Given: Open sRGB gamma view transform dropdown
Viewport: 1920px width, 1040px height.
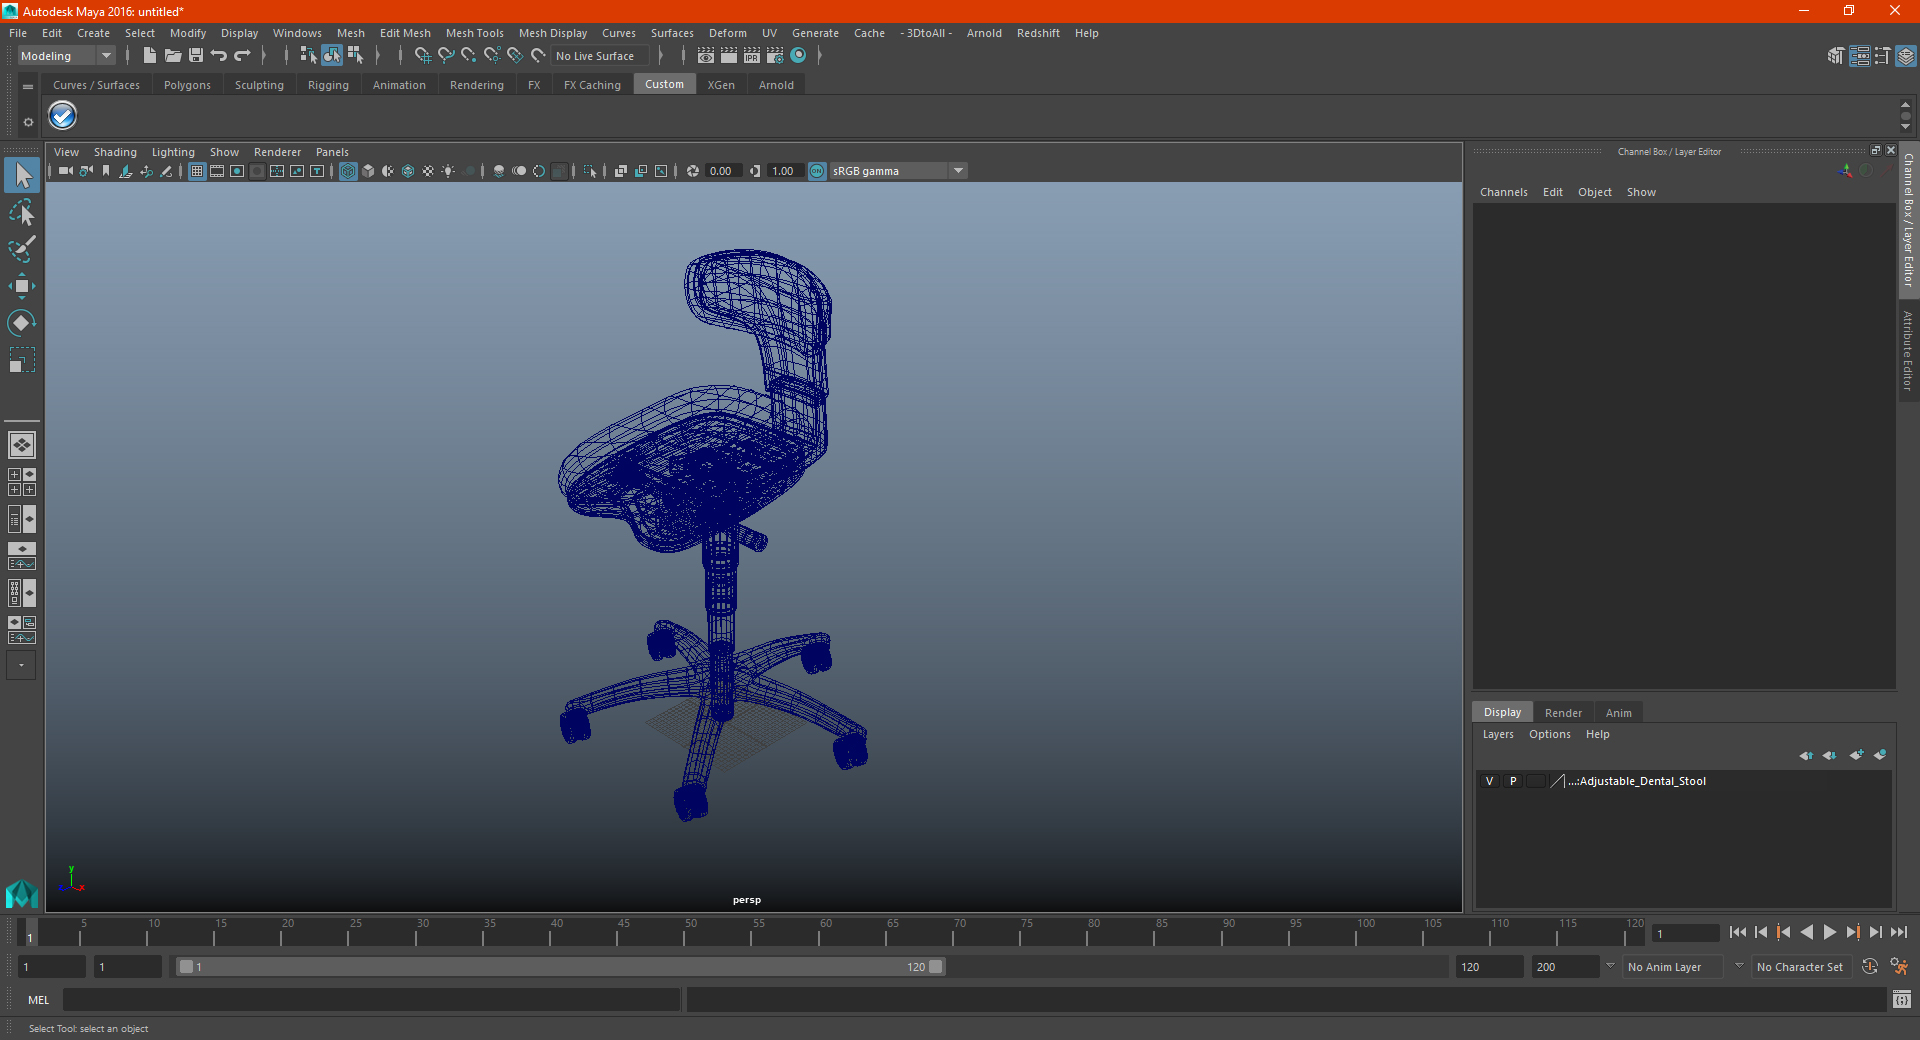Looking at the screenshot, I should pos(898,171).
